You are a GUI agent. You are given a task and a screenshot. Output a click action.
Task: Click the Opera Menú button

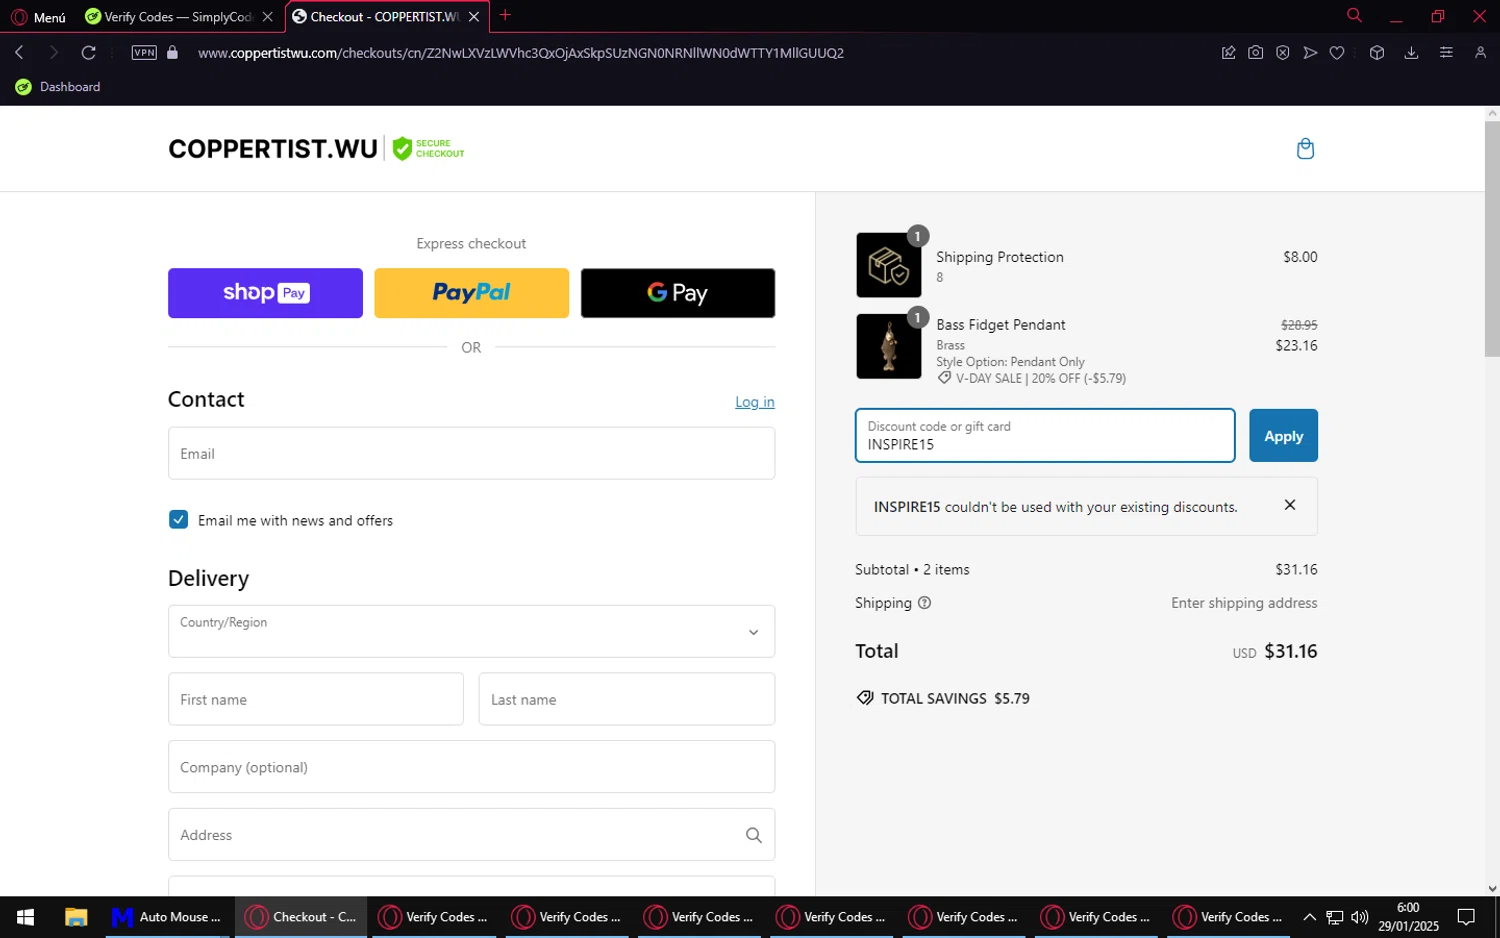(x=39, y=17)
